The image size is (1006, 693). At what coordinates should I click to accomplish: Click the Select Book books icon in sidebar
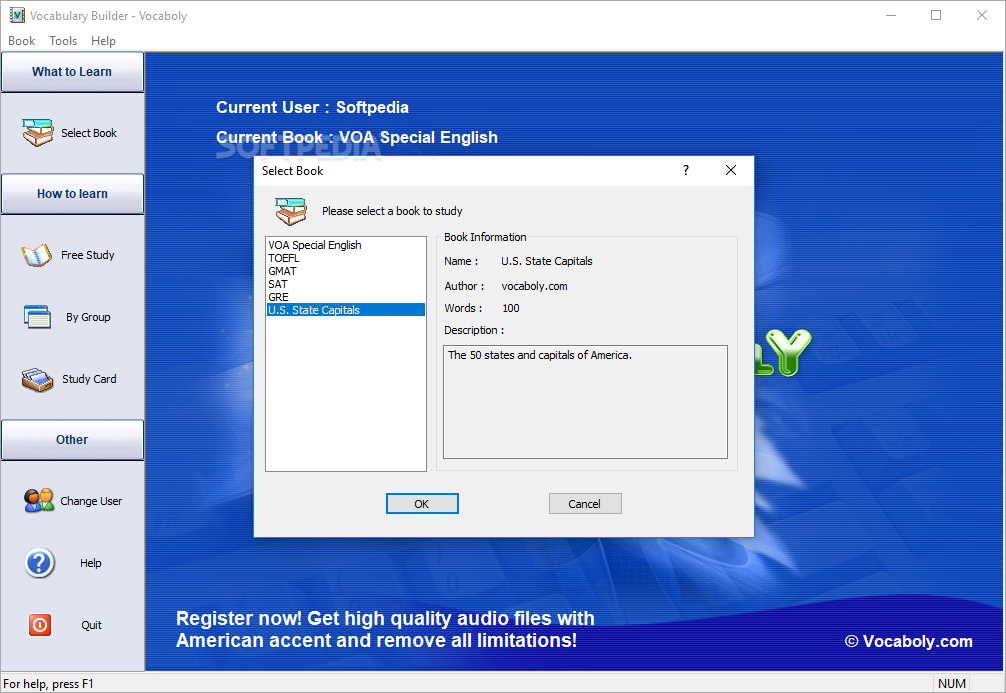click(x=38, y=133)
